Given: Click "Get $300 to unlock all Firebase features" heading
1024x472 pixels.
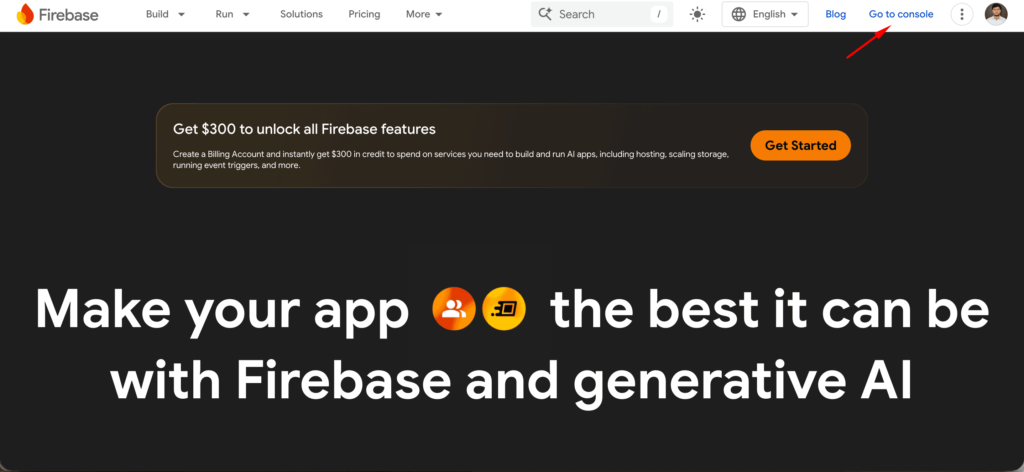Looking at the screenshot, I should click(x=304, y=129).
